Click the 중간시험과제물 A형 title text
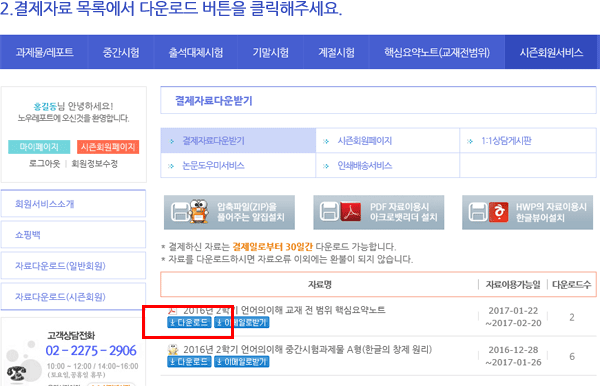Image resolution: width=600 pixels, height=390 pixels. pos(307,349)
